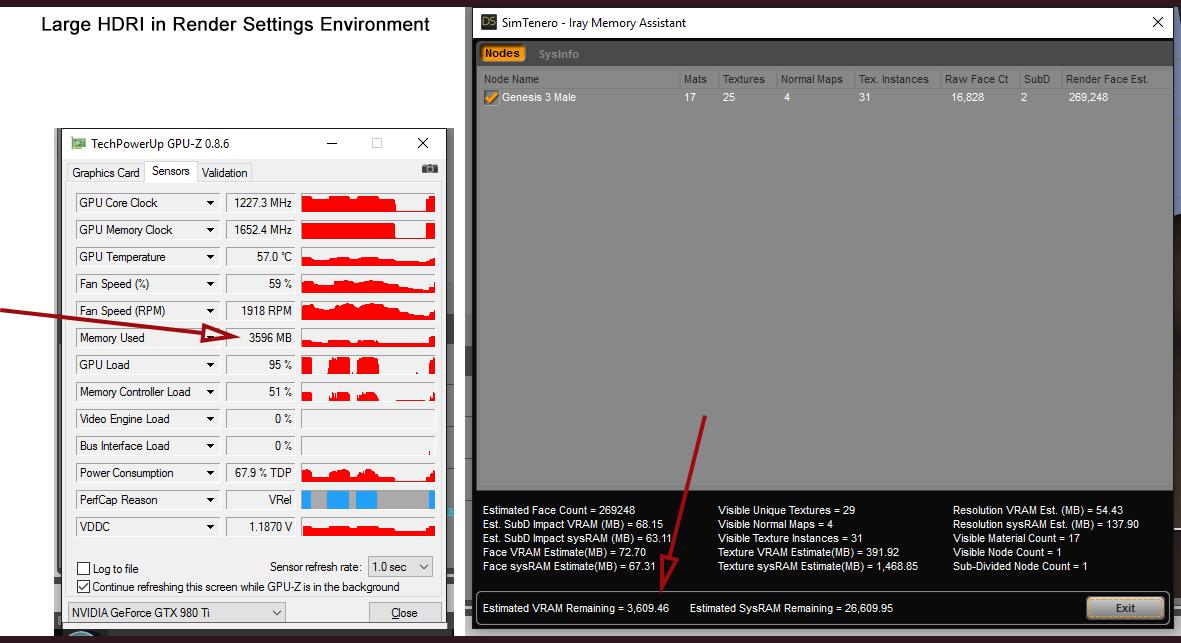Screen dimensions: 1181x643
Task: Open the Fan Speed (RPM) sensor dropdown
Action: tap(210, 311)
